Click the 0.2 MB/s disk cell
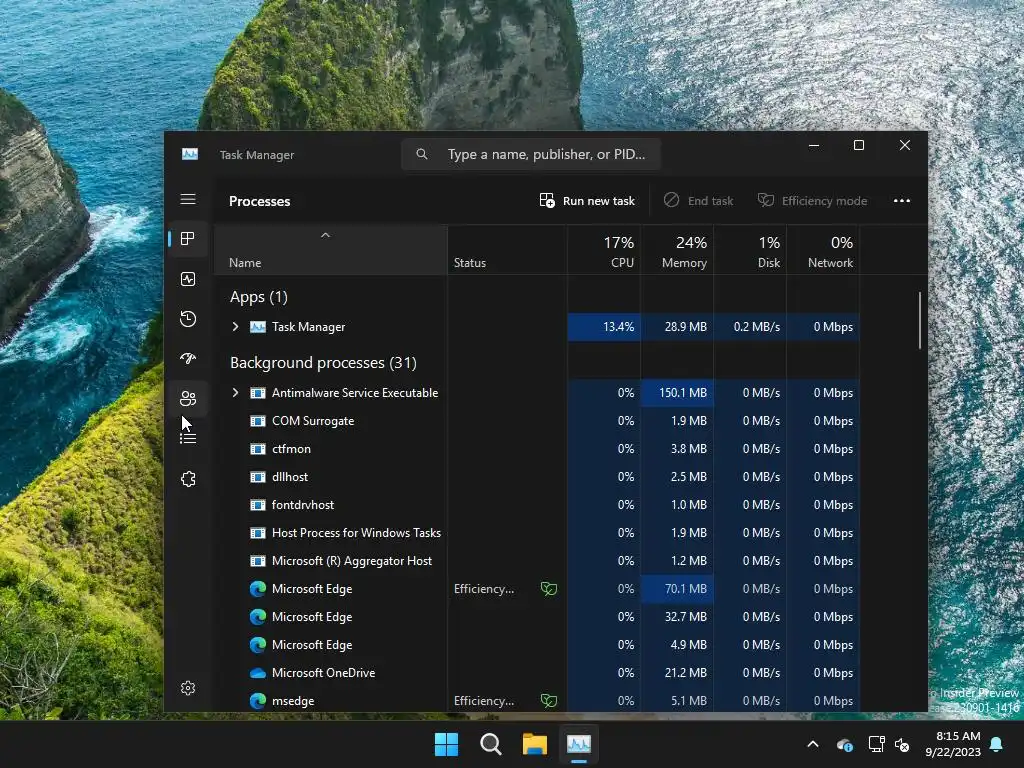This screenshot has width=1024, height=768. click(x=750, y=327)
